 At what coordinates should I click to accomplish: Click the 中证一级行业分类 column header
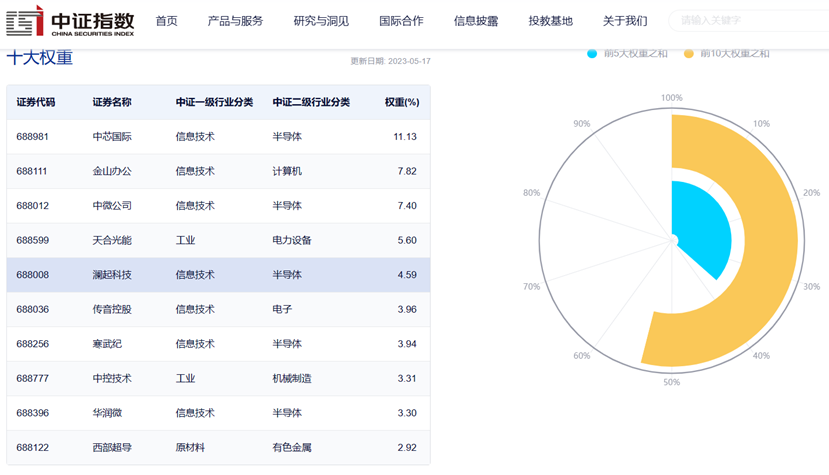coord(215,102)
